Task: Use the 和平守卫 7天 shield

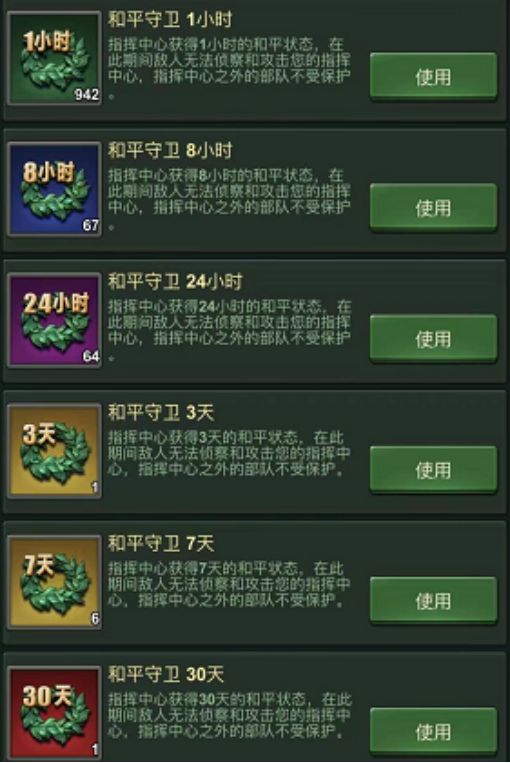Action: (433, 601)
